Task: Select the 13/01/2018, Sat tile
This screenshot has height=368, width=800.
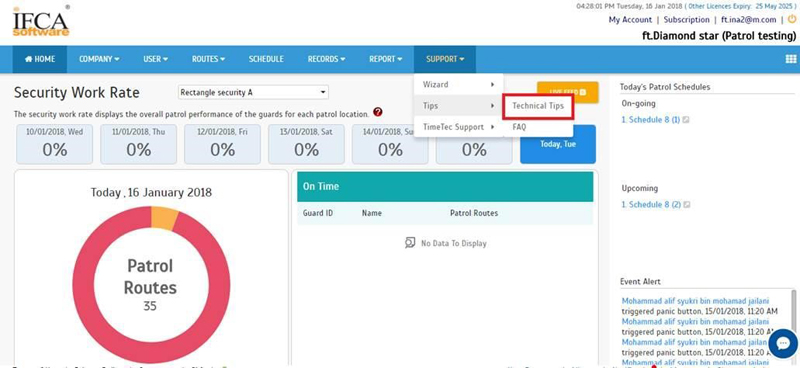Action: 306,144
